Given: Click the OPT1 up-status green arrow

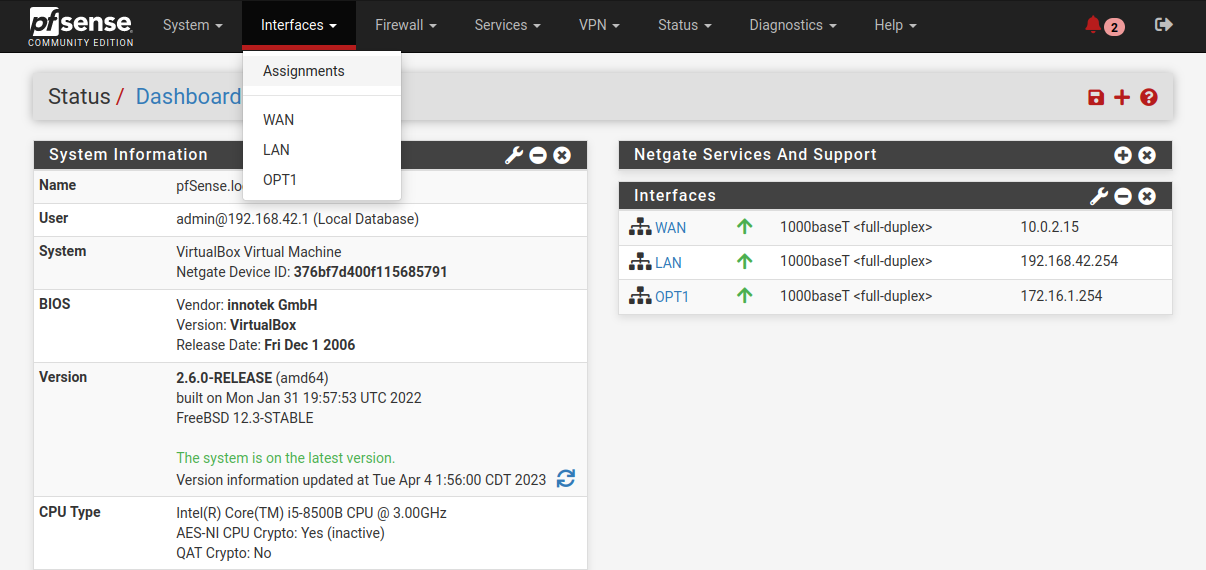Looking at the screenshot, I should 744,296.
